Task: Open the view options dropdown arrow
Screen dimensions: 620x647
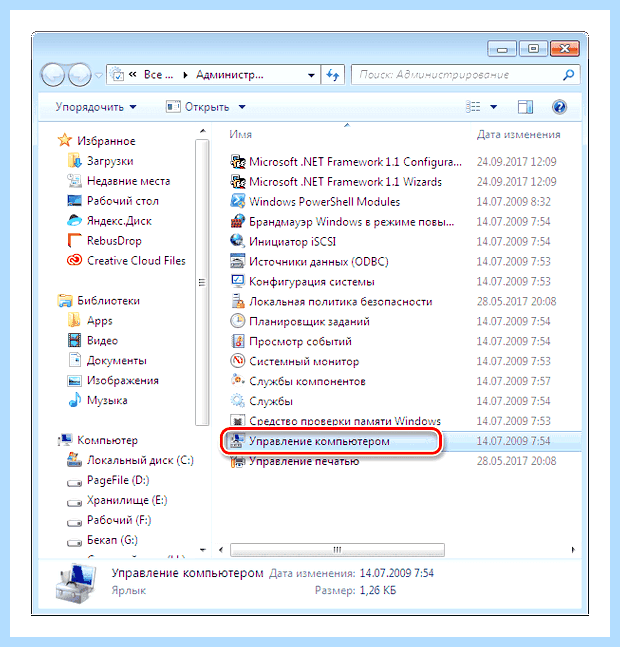Action: (x=493, y=107)
